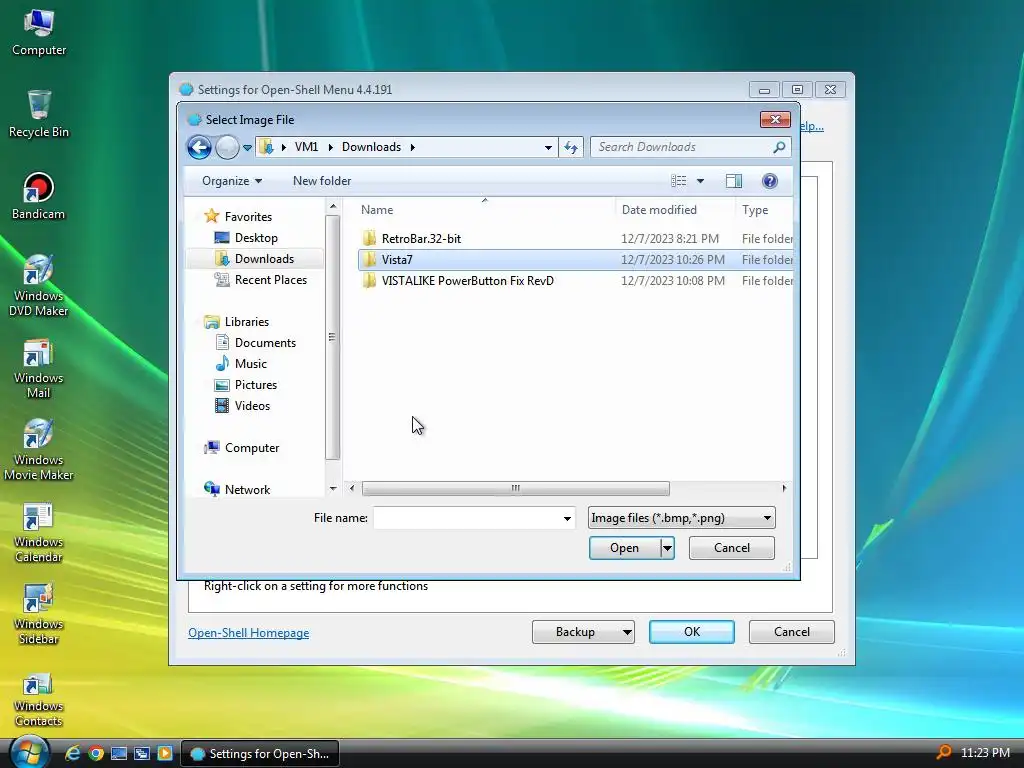
Task: Click New folder button
Action: click(322, 181)
